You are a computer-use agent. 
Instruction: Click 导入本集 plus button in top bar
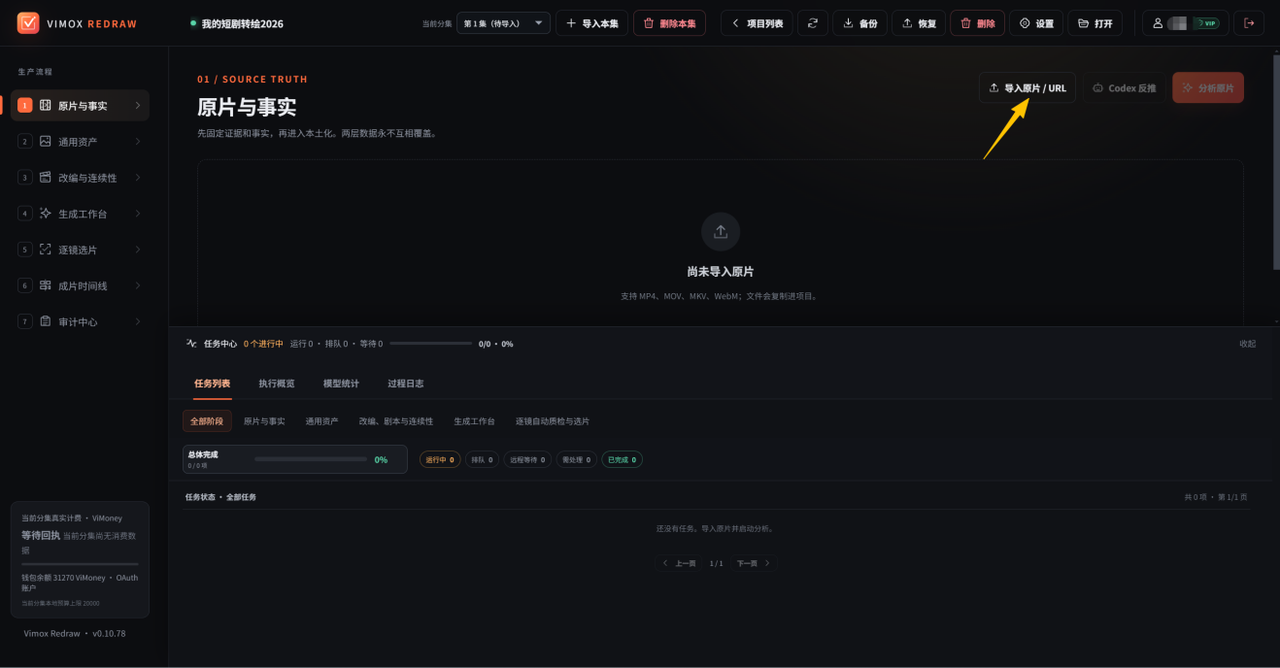click(x=591, y=23)
